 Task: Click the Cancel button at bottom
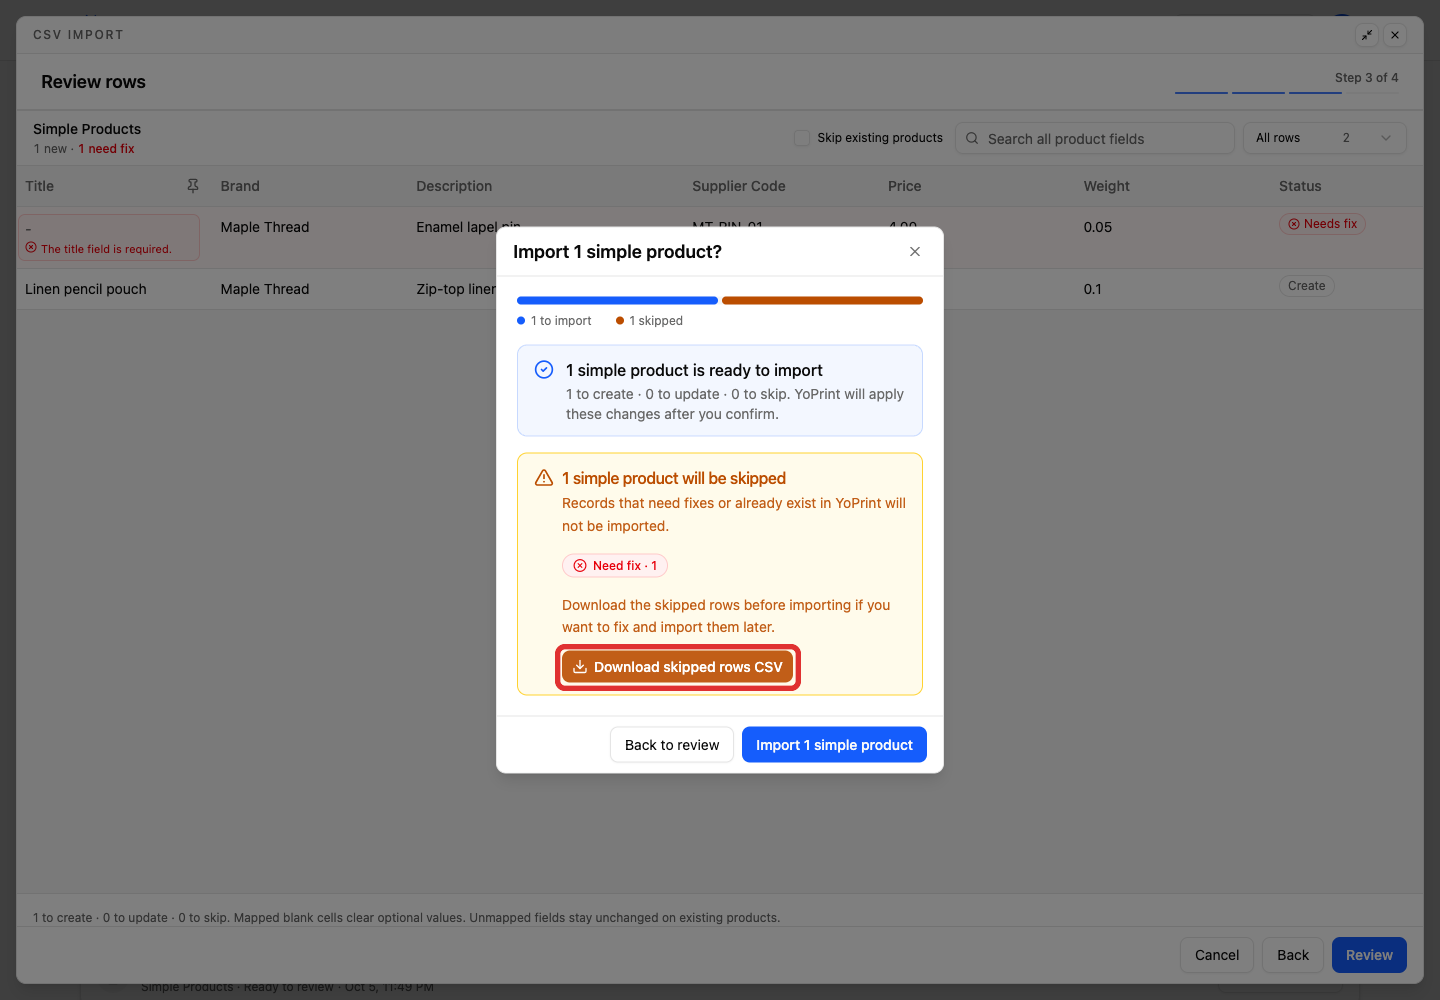click(1217, 955)
